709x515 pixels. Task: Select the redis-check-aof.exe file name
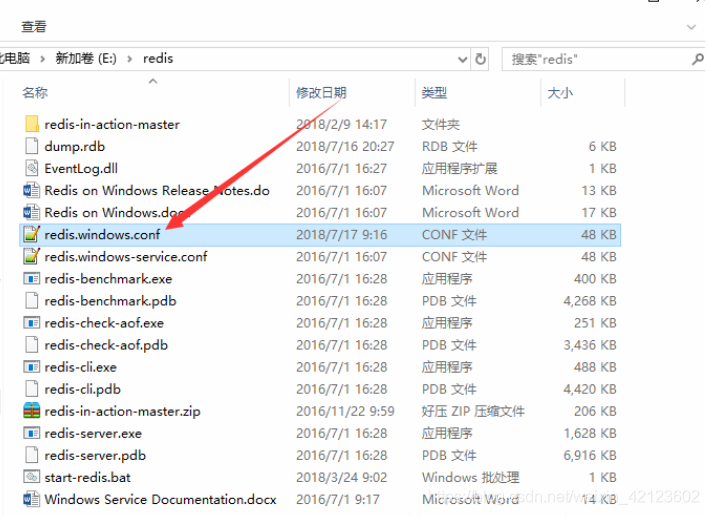click(104, 323)
